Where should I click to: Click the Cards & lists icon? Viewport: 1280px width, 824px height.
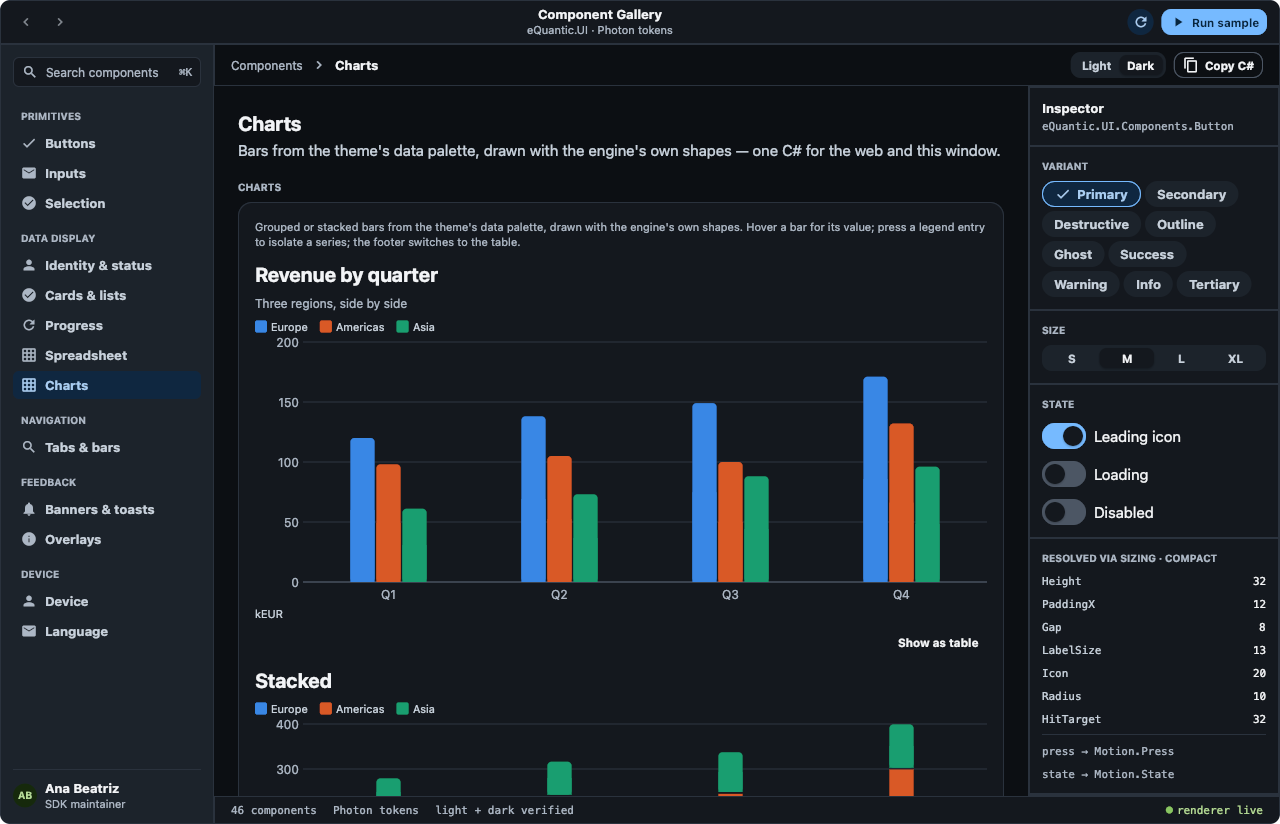point(29,295)
